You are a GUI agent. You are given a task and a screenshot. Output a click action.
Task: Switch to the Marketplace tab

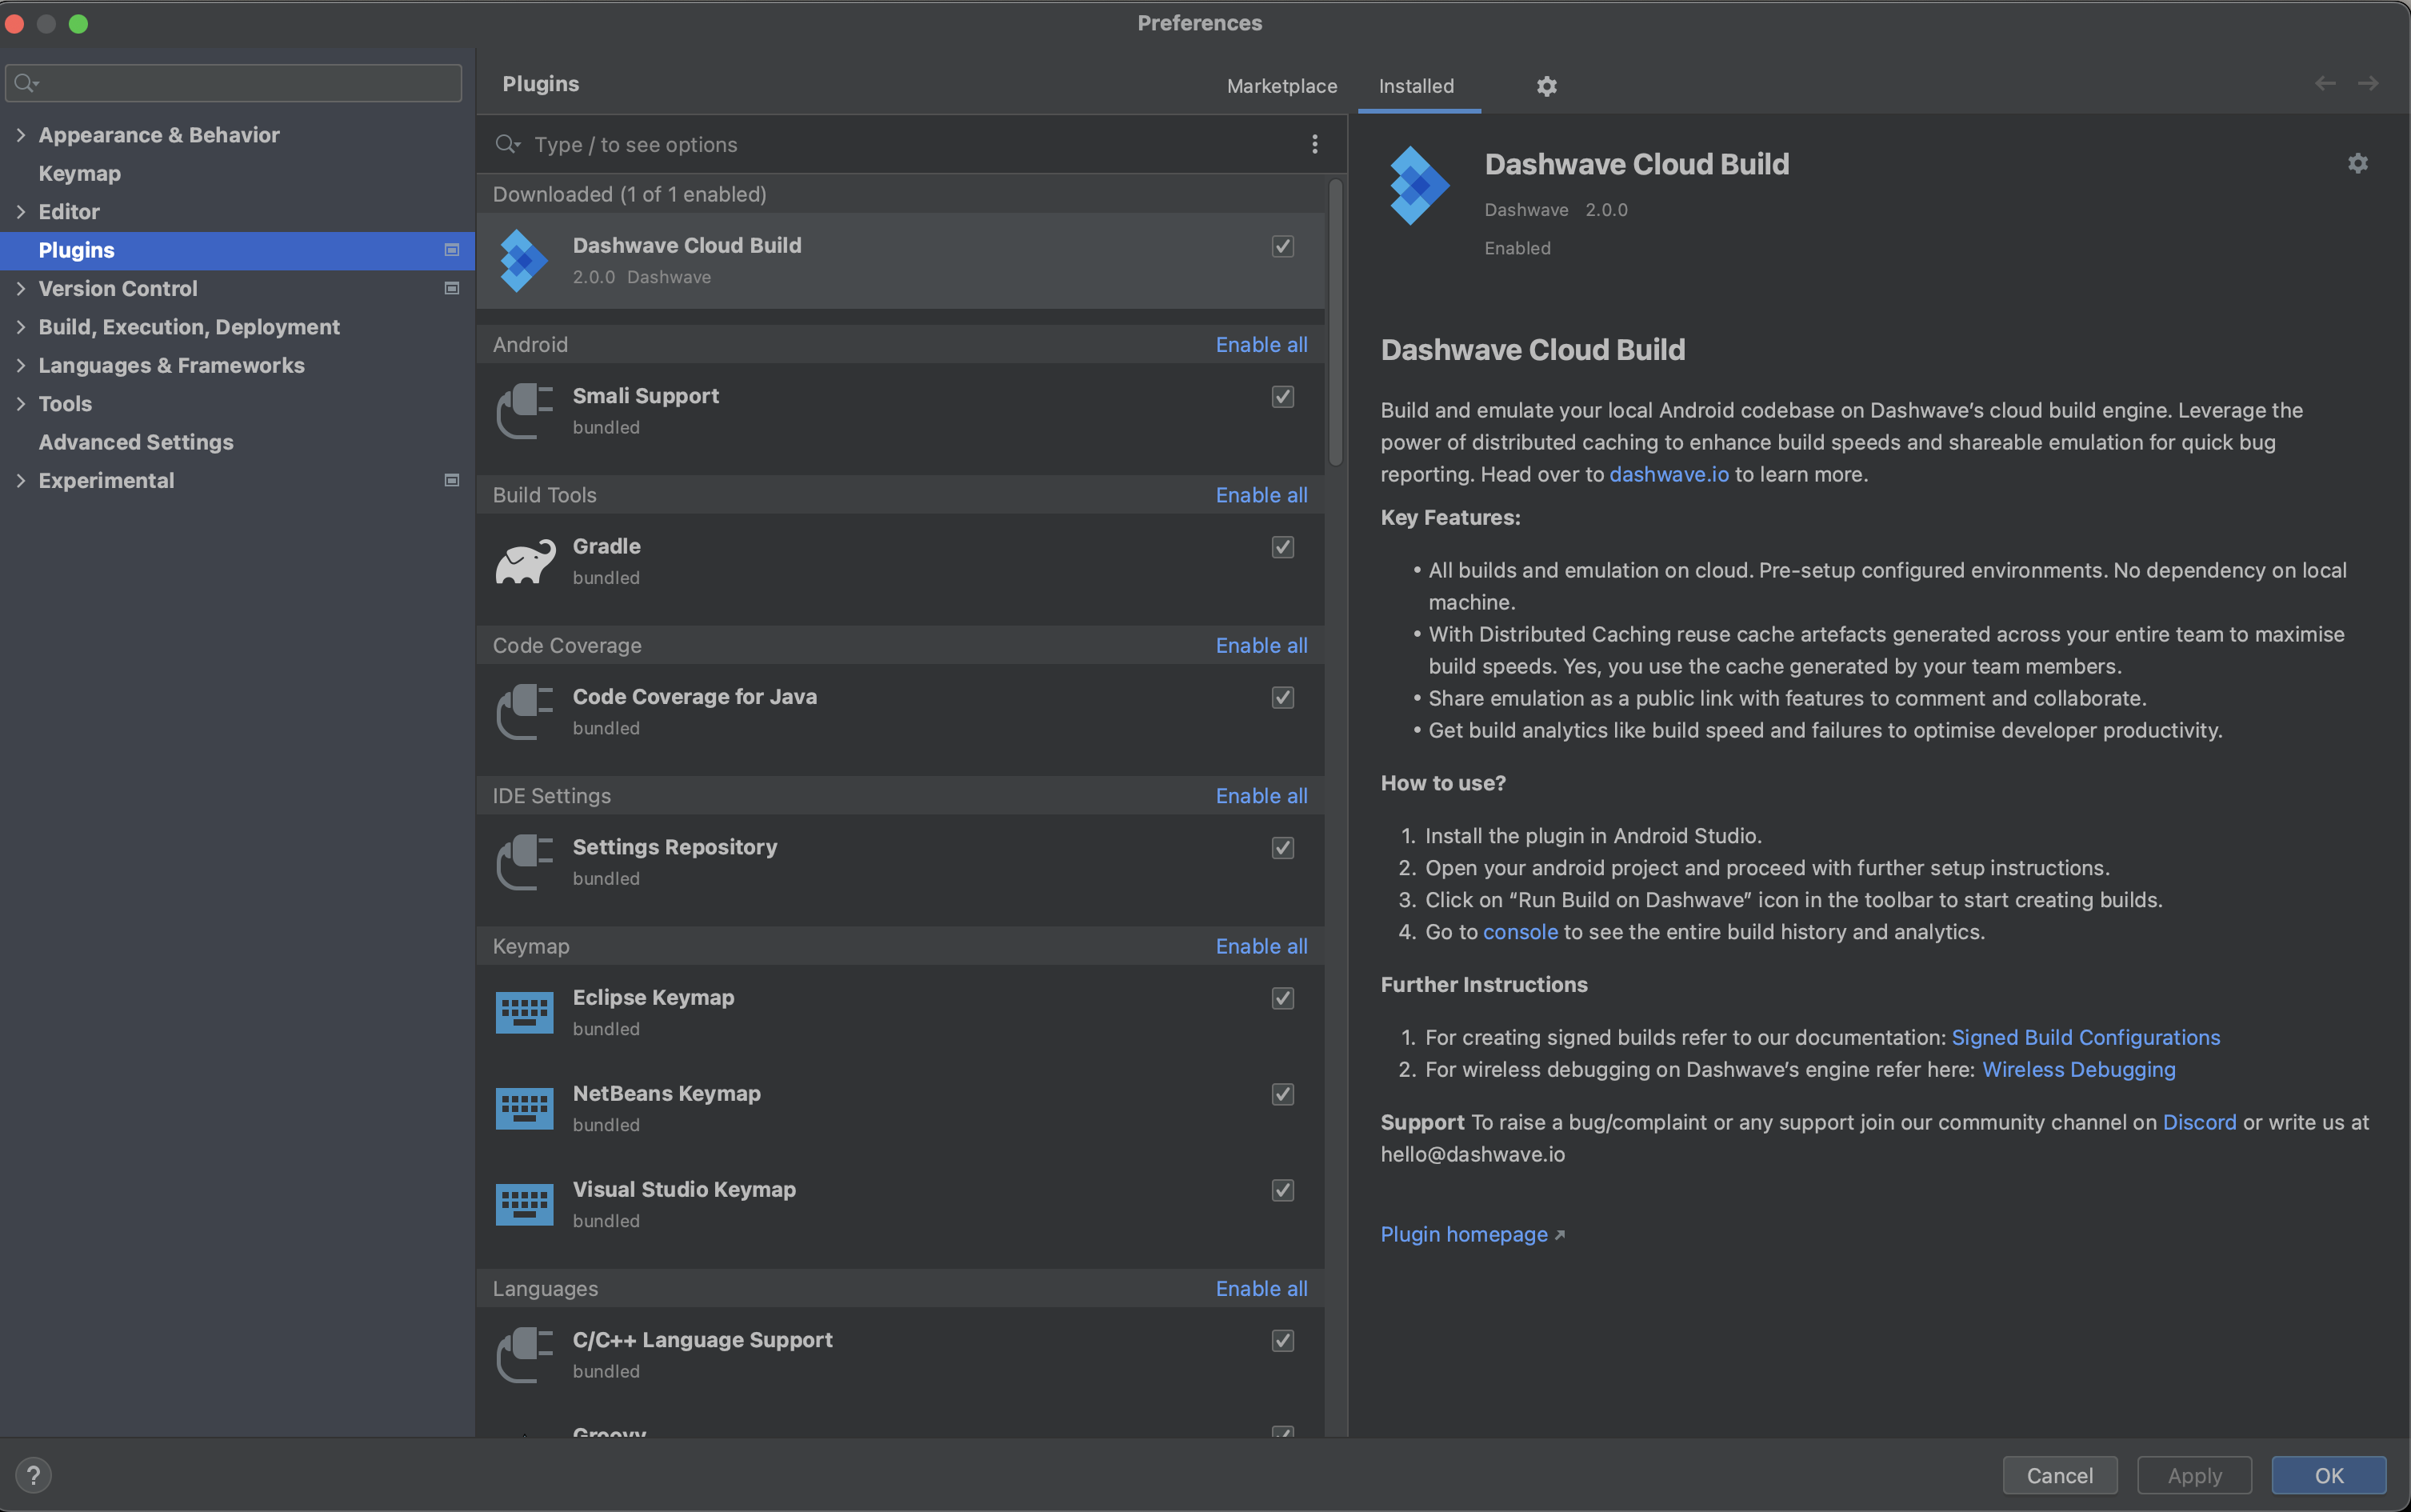[1281, 86]
